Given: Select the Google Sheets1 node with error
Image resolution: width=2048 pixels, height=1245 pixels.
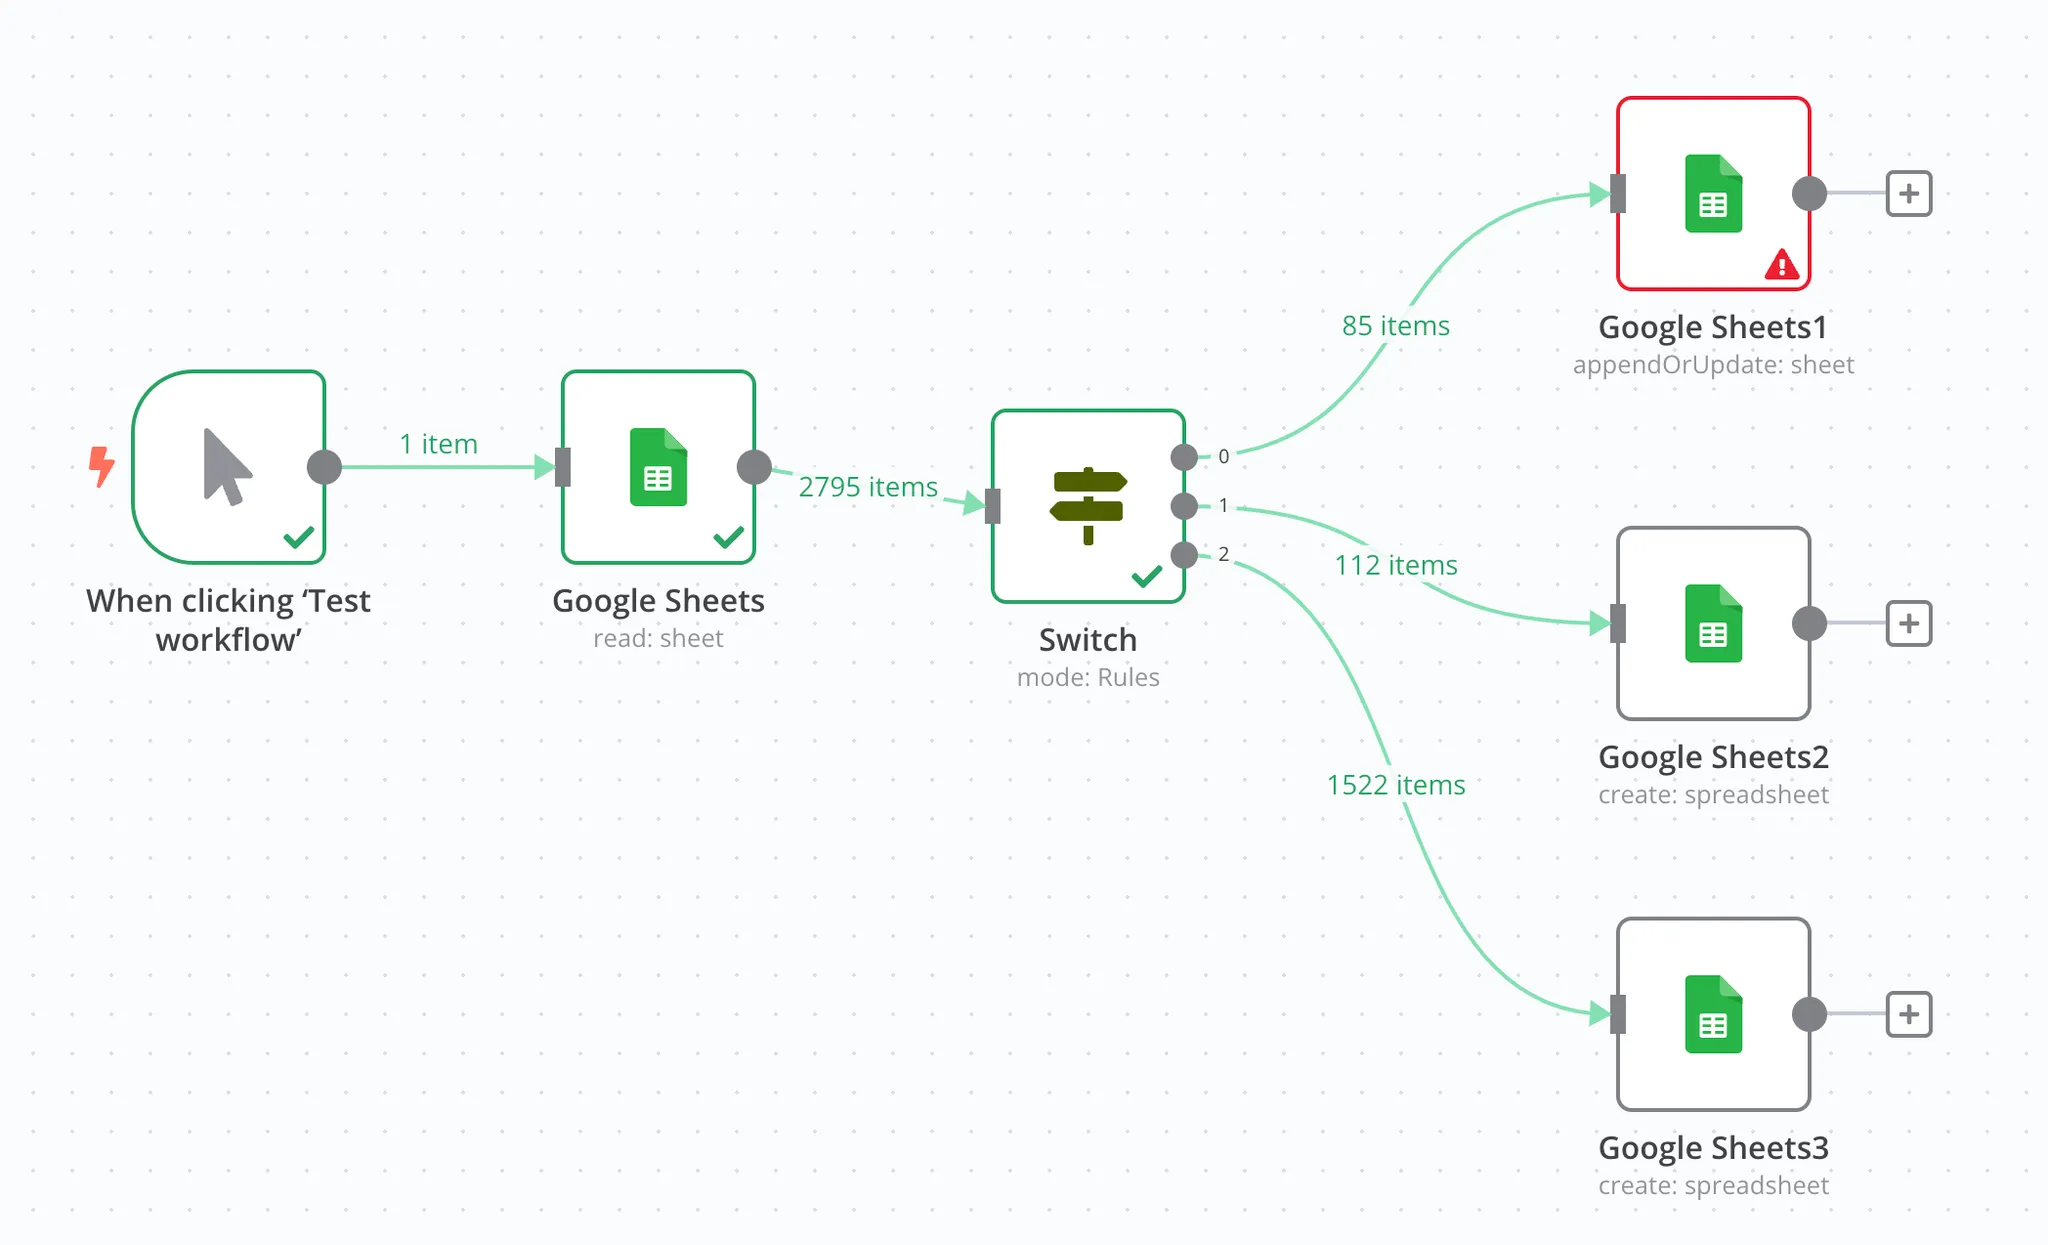Looking at the screenshot, I should coord(1712,193).
